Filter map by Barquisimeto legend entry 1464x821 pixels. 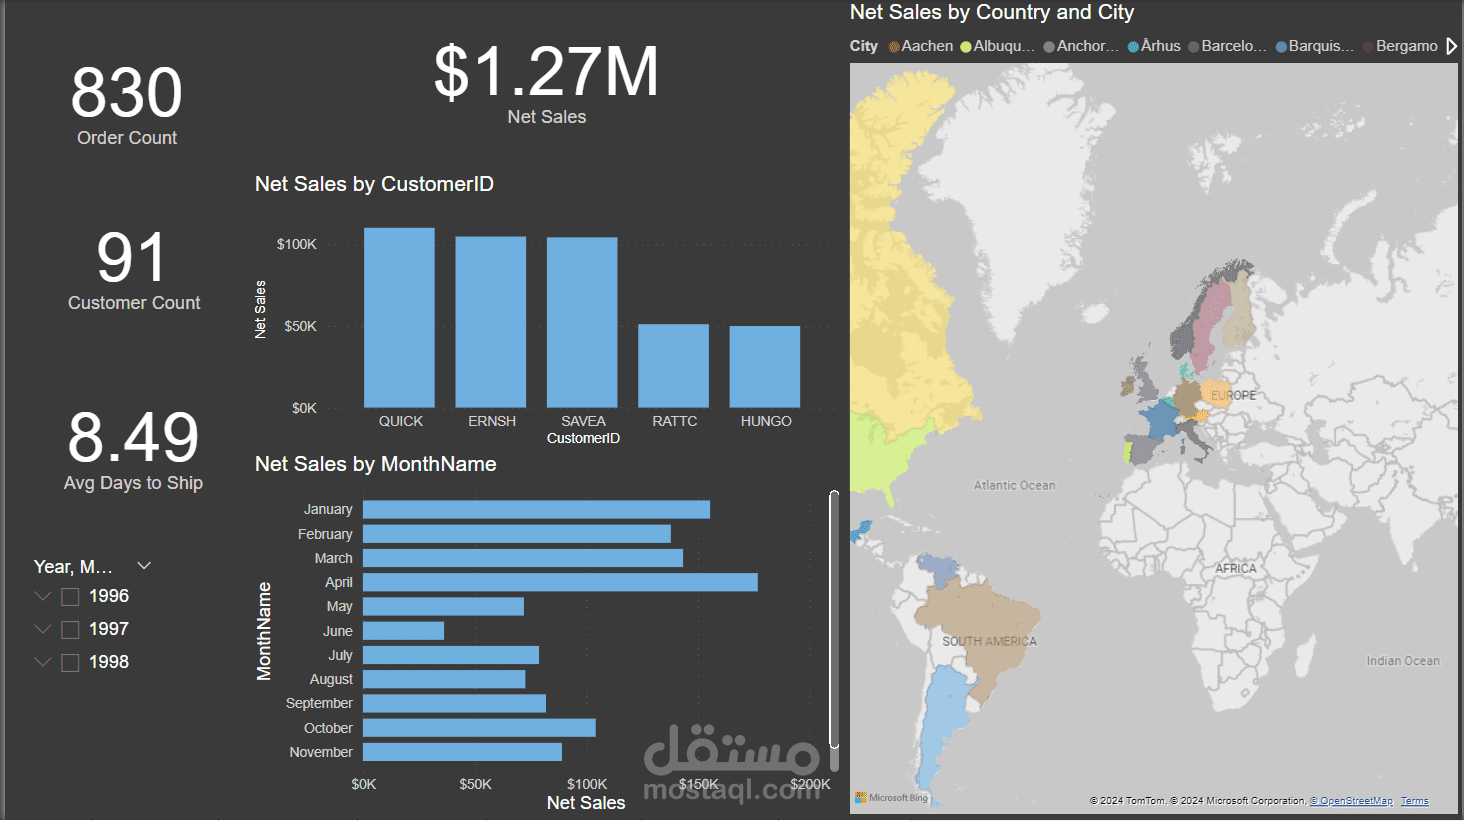pyautogui.click(x=1315, y=46)
